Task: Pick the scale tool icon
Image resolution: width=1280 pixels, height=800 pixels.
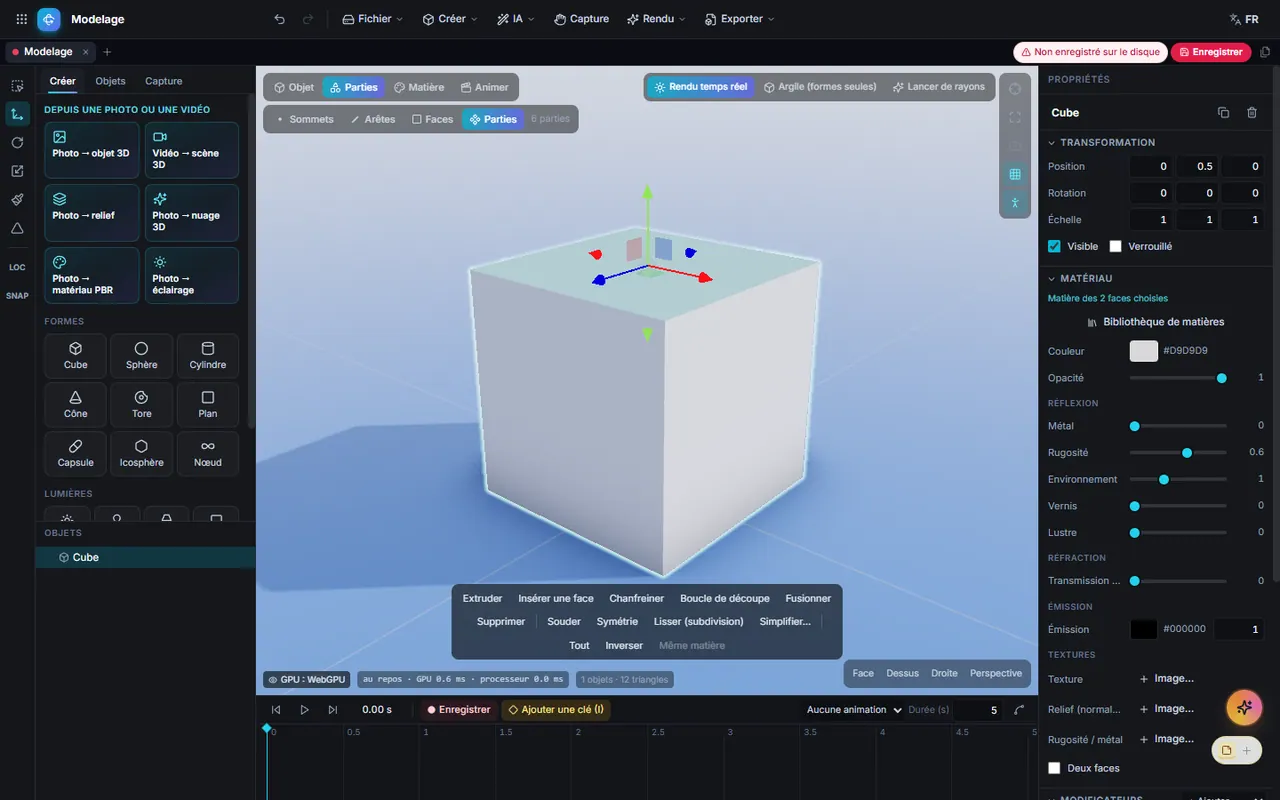Action: [17, 171]
